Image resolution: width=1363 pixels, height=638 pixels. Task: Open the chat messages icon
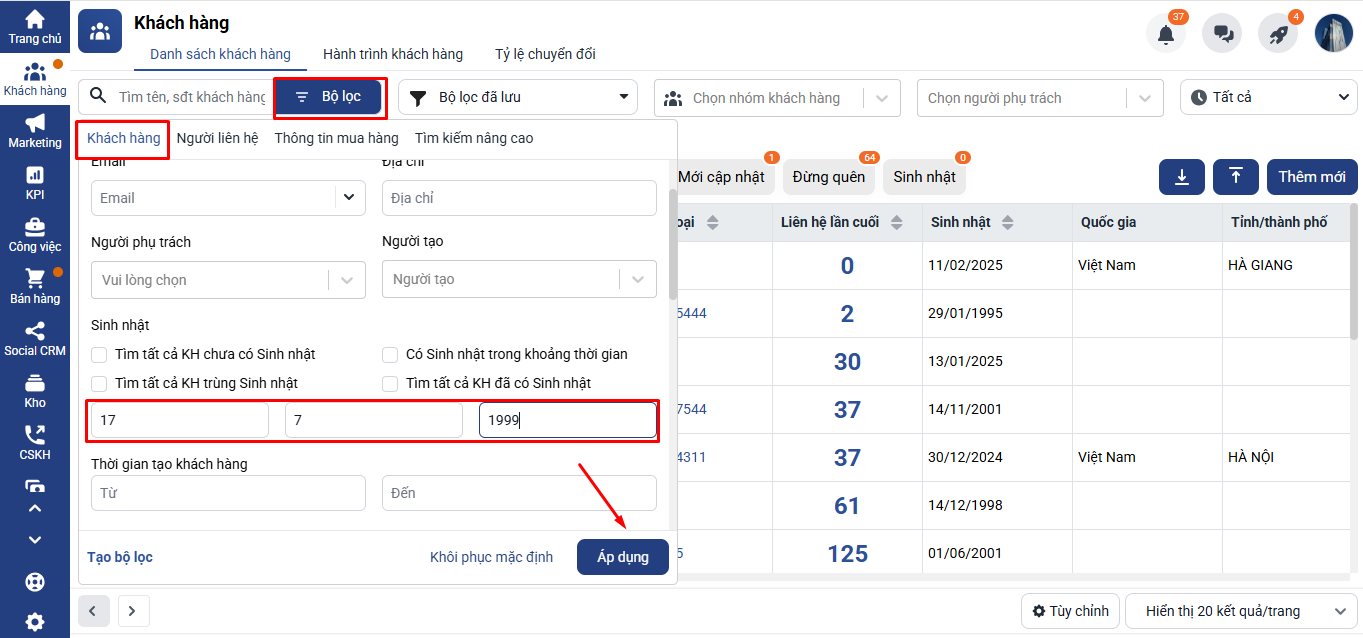click(x=1222, y=34)
